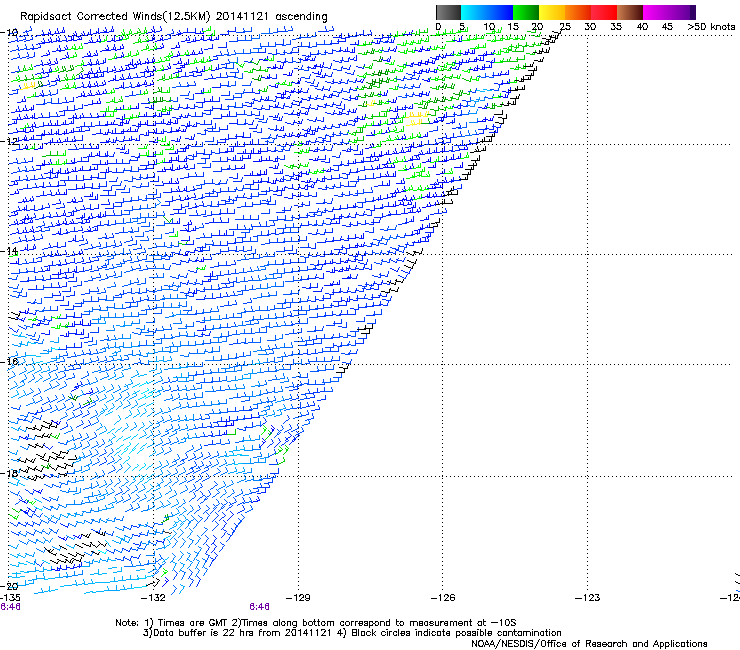This screenshot has width=740, height=650.
Task: Click the '40' legend scale label
Action: click(x=642, y=27)
